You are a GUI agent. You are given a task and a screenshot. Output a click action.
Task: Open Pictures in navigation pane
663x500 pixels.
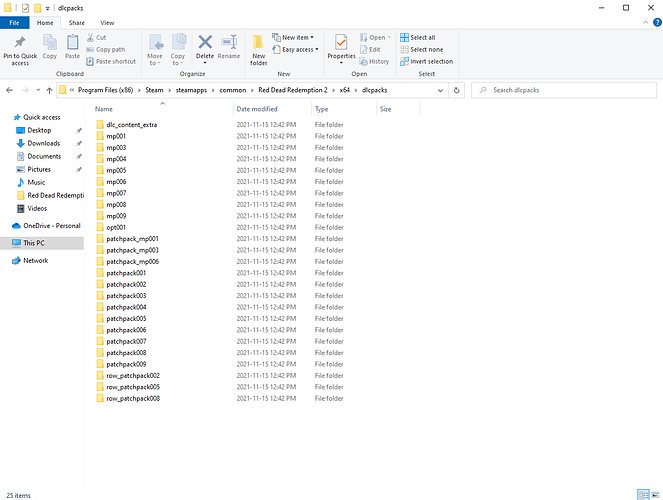tap(39, 169)
